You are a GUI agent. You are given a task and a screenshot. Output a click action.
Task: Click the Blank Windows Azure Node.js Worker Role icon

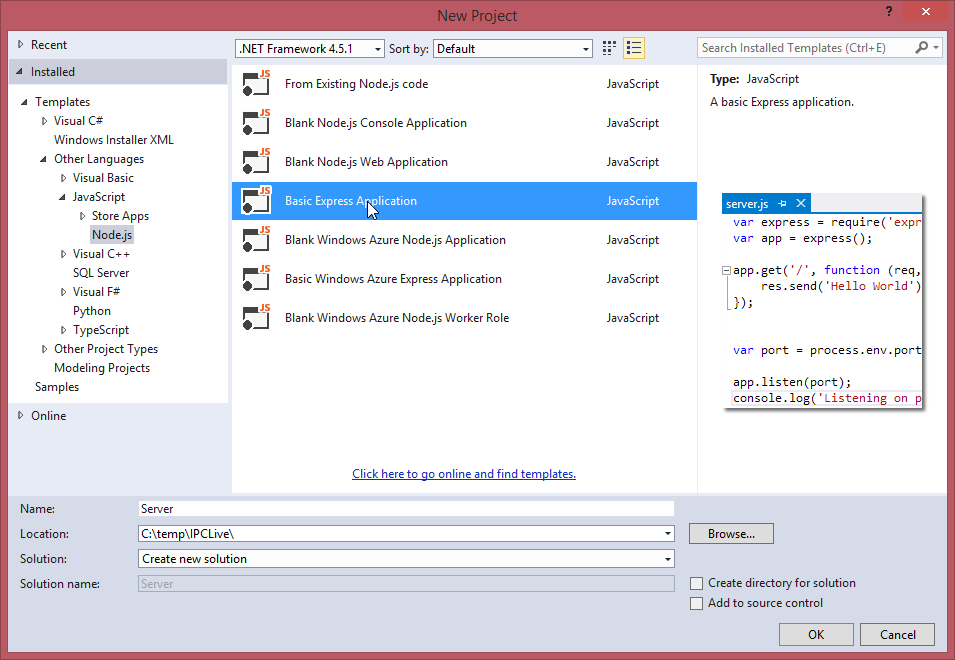click(255, 318)
